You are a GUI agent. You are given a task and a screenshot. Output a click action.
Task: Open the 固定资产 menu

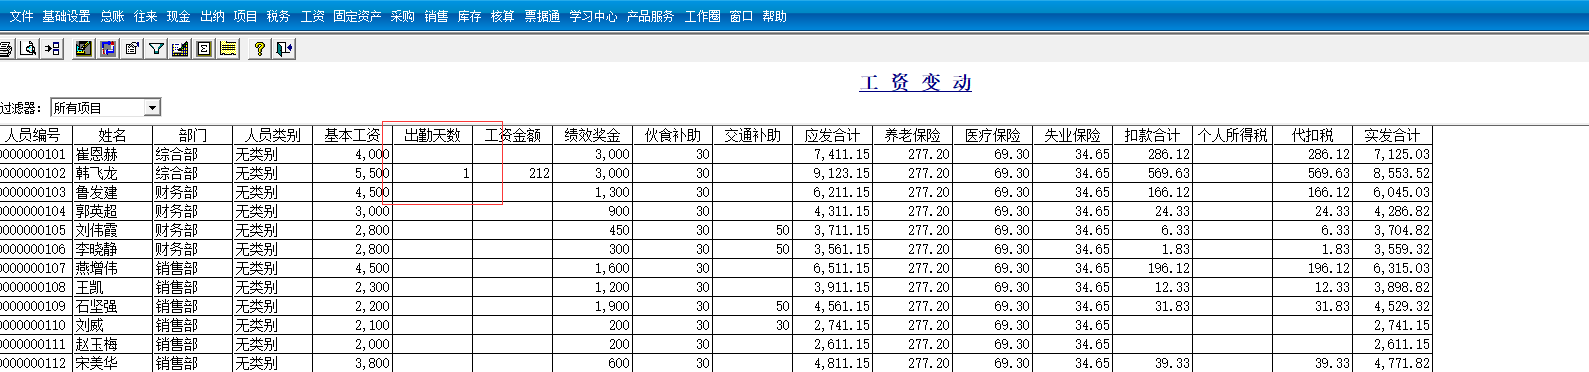click(357, 16)
